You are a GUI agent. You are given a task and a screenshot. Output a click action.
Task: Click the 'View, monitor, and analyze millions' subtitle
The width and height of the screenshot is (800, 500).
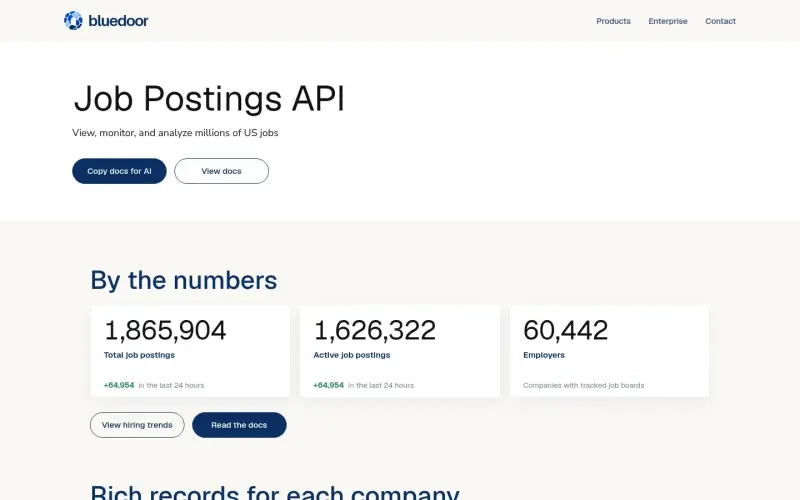[175, 133]
